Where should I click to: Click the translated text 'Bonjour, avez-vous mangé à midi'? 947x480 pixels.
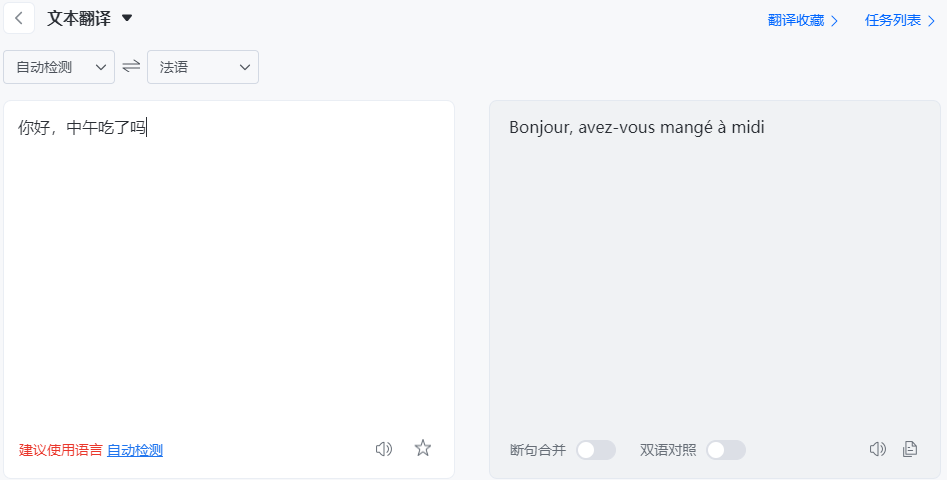[x=636, y=128]
